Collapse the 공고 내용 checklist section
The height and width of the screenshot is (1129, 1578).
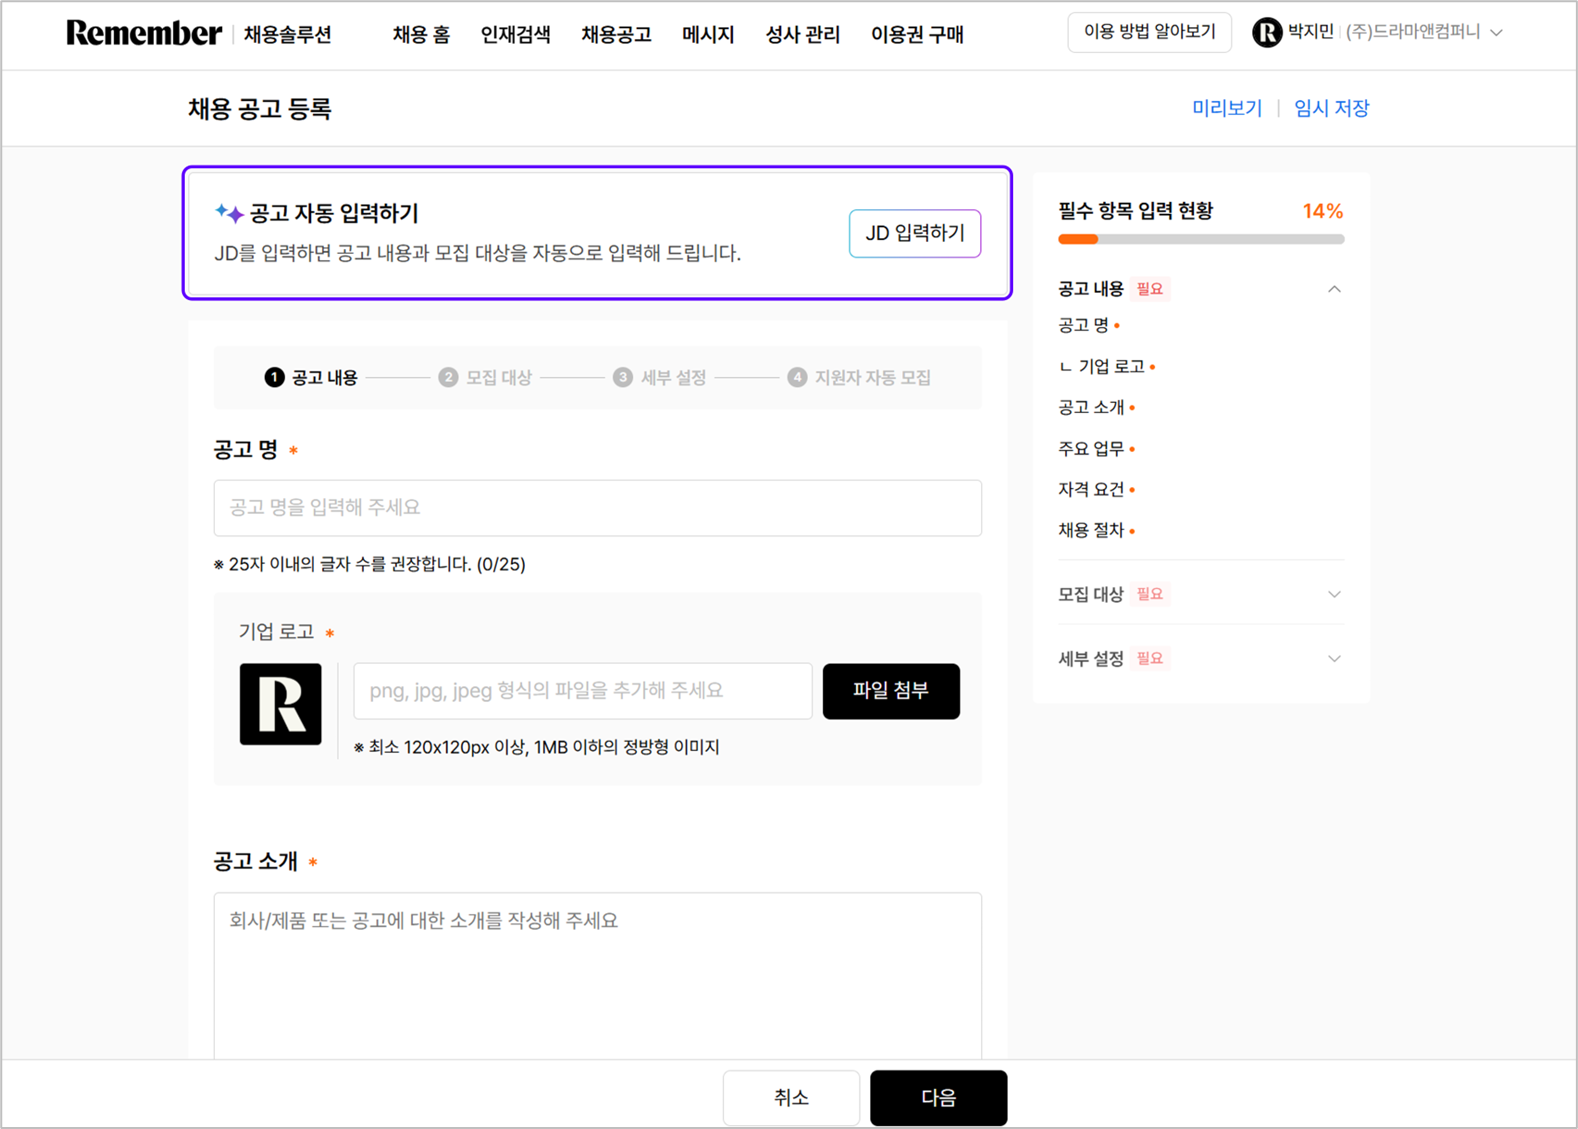(1334, 289)
